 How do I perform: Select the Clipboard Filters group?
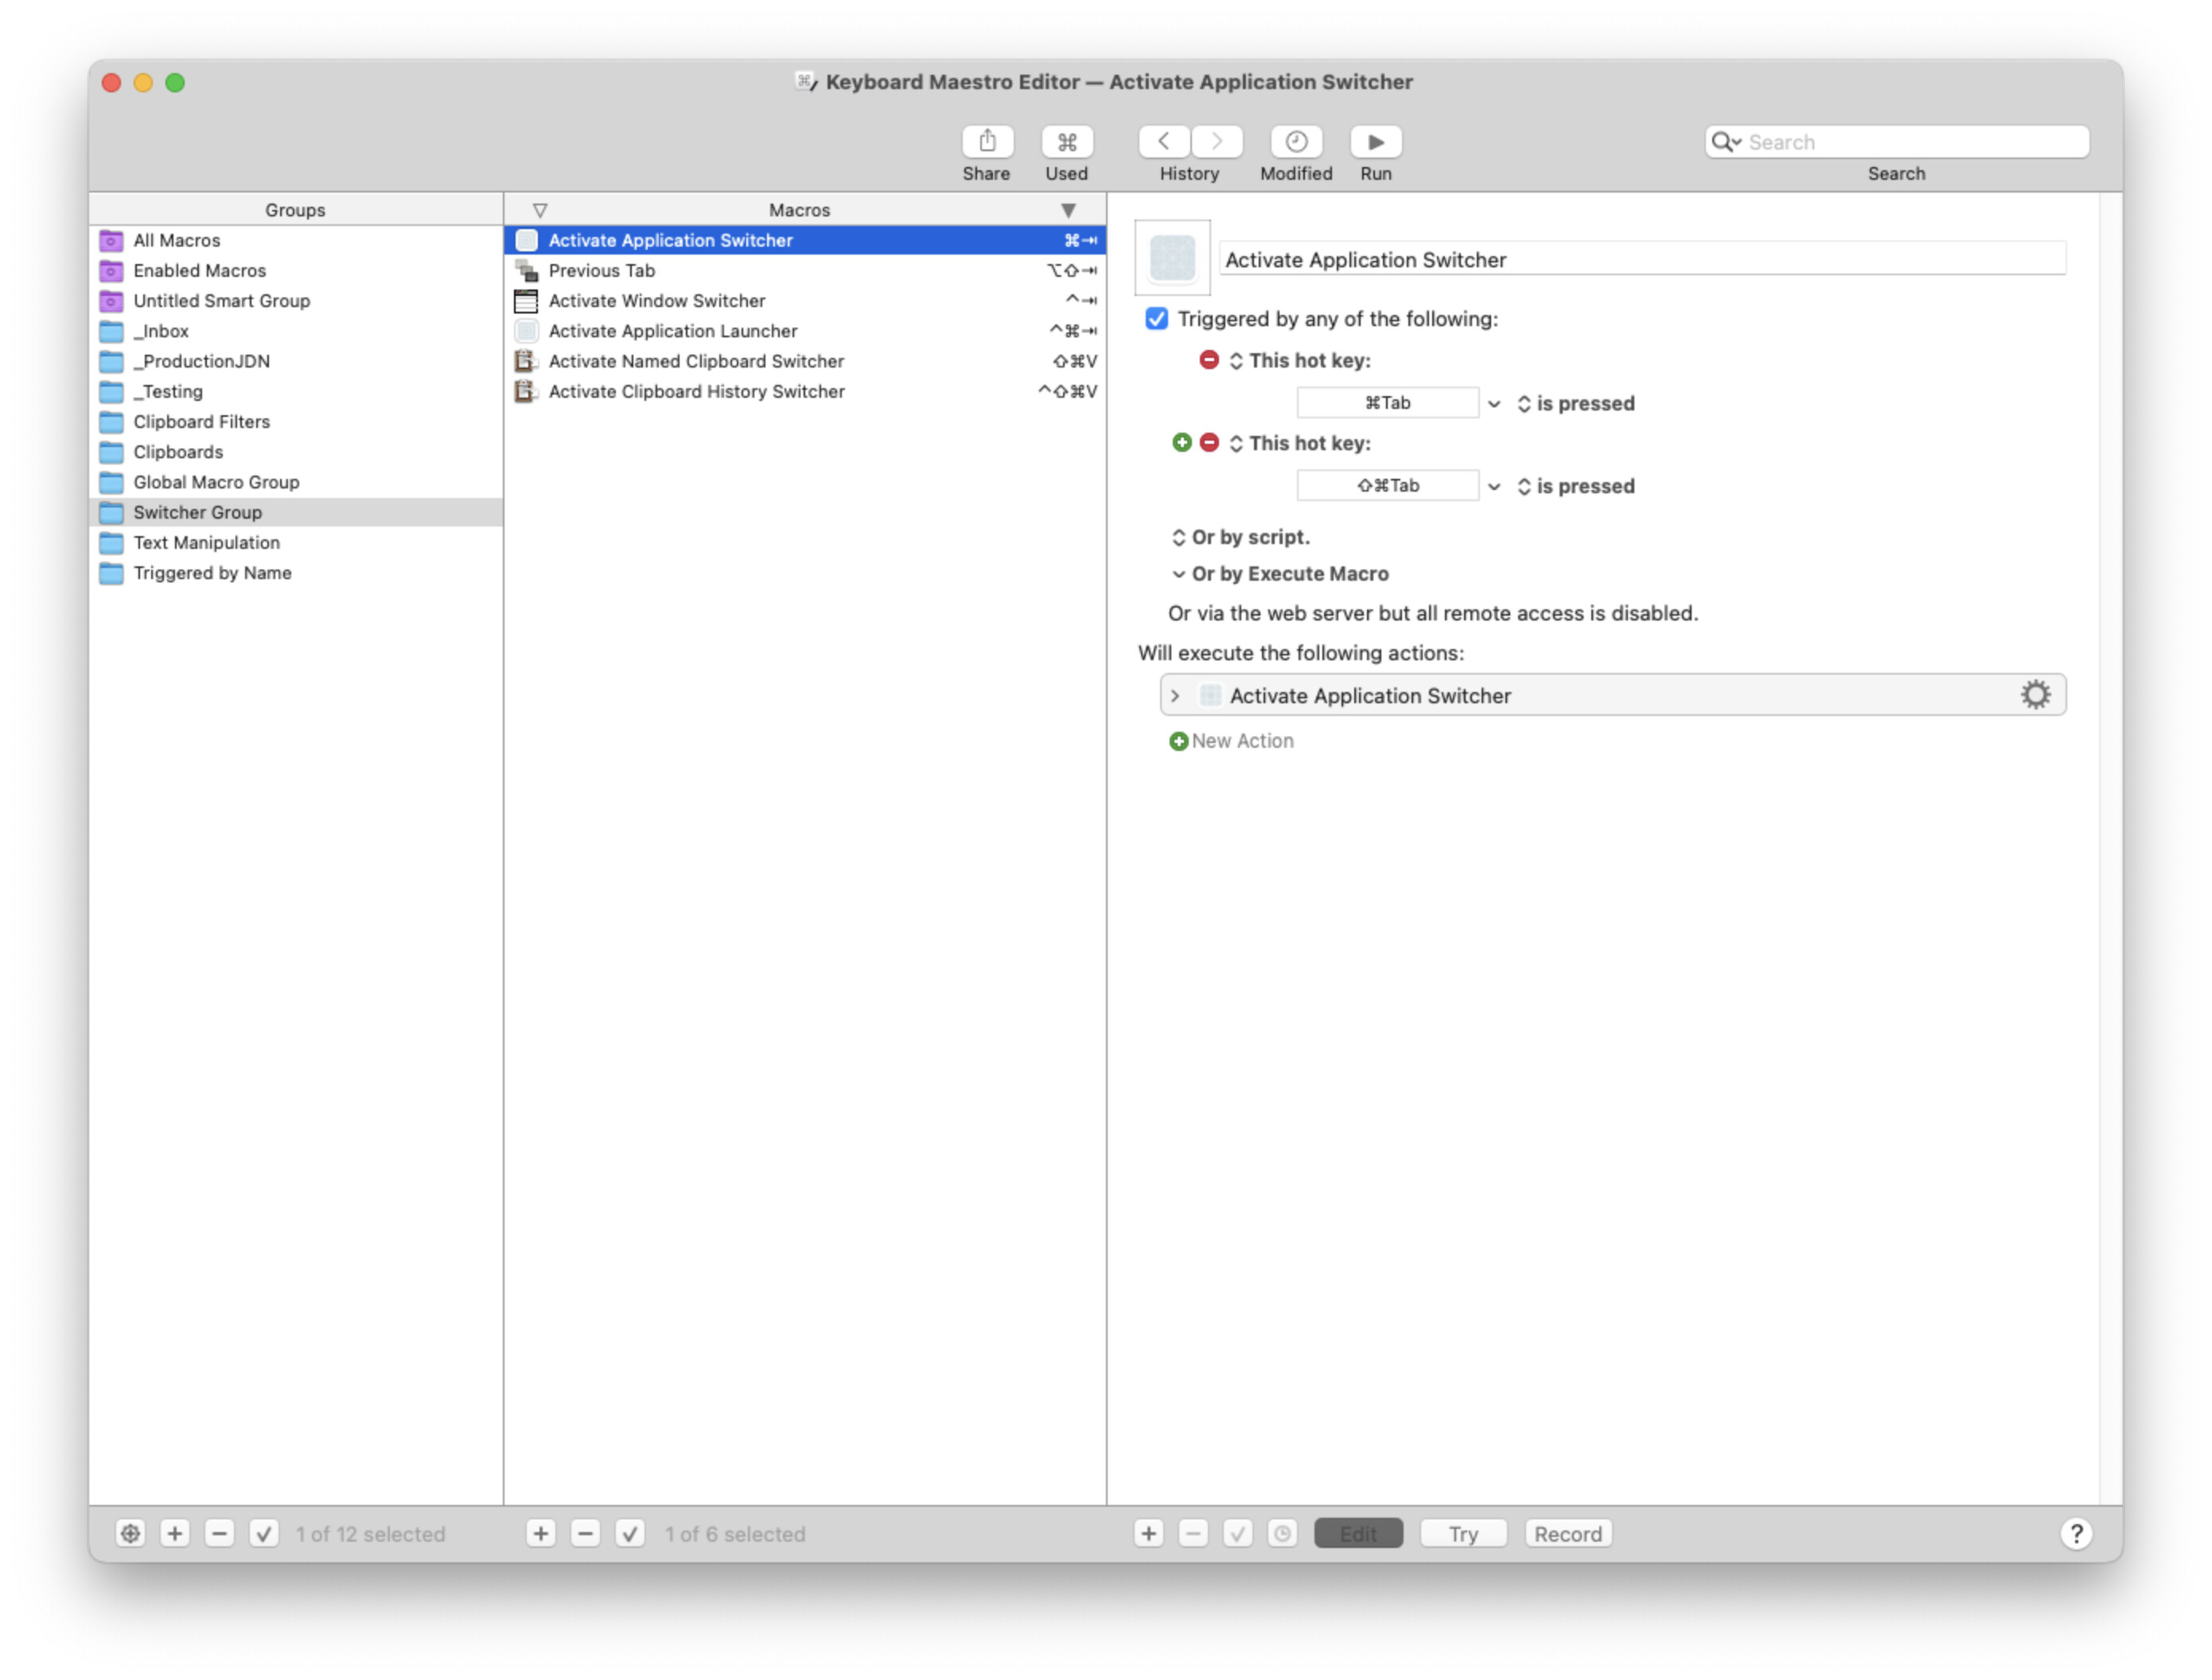pos(296,421)
